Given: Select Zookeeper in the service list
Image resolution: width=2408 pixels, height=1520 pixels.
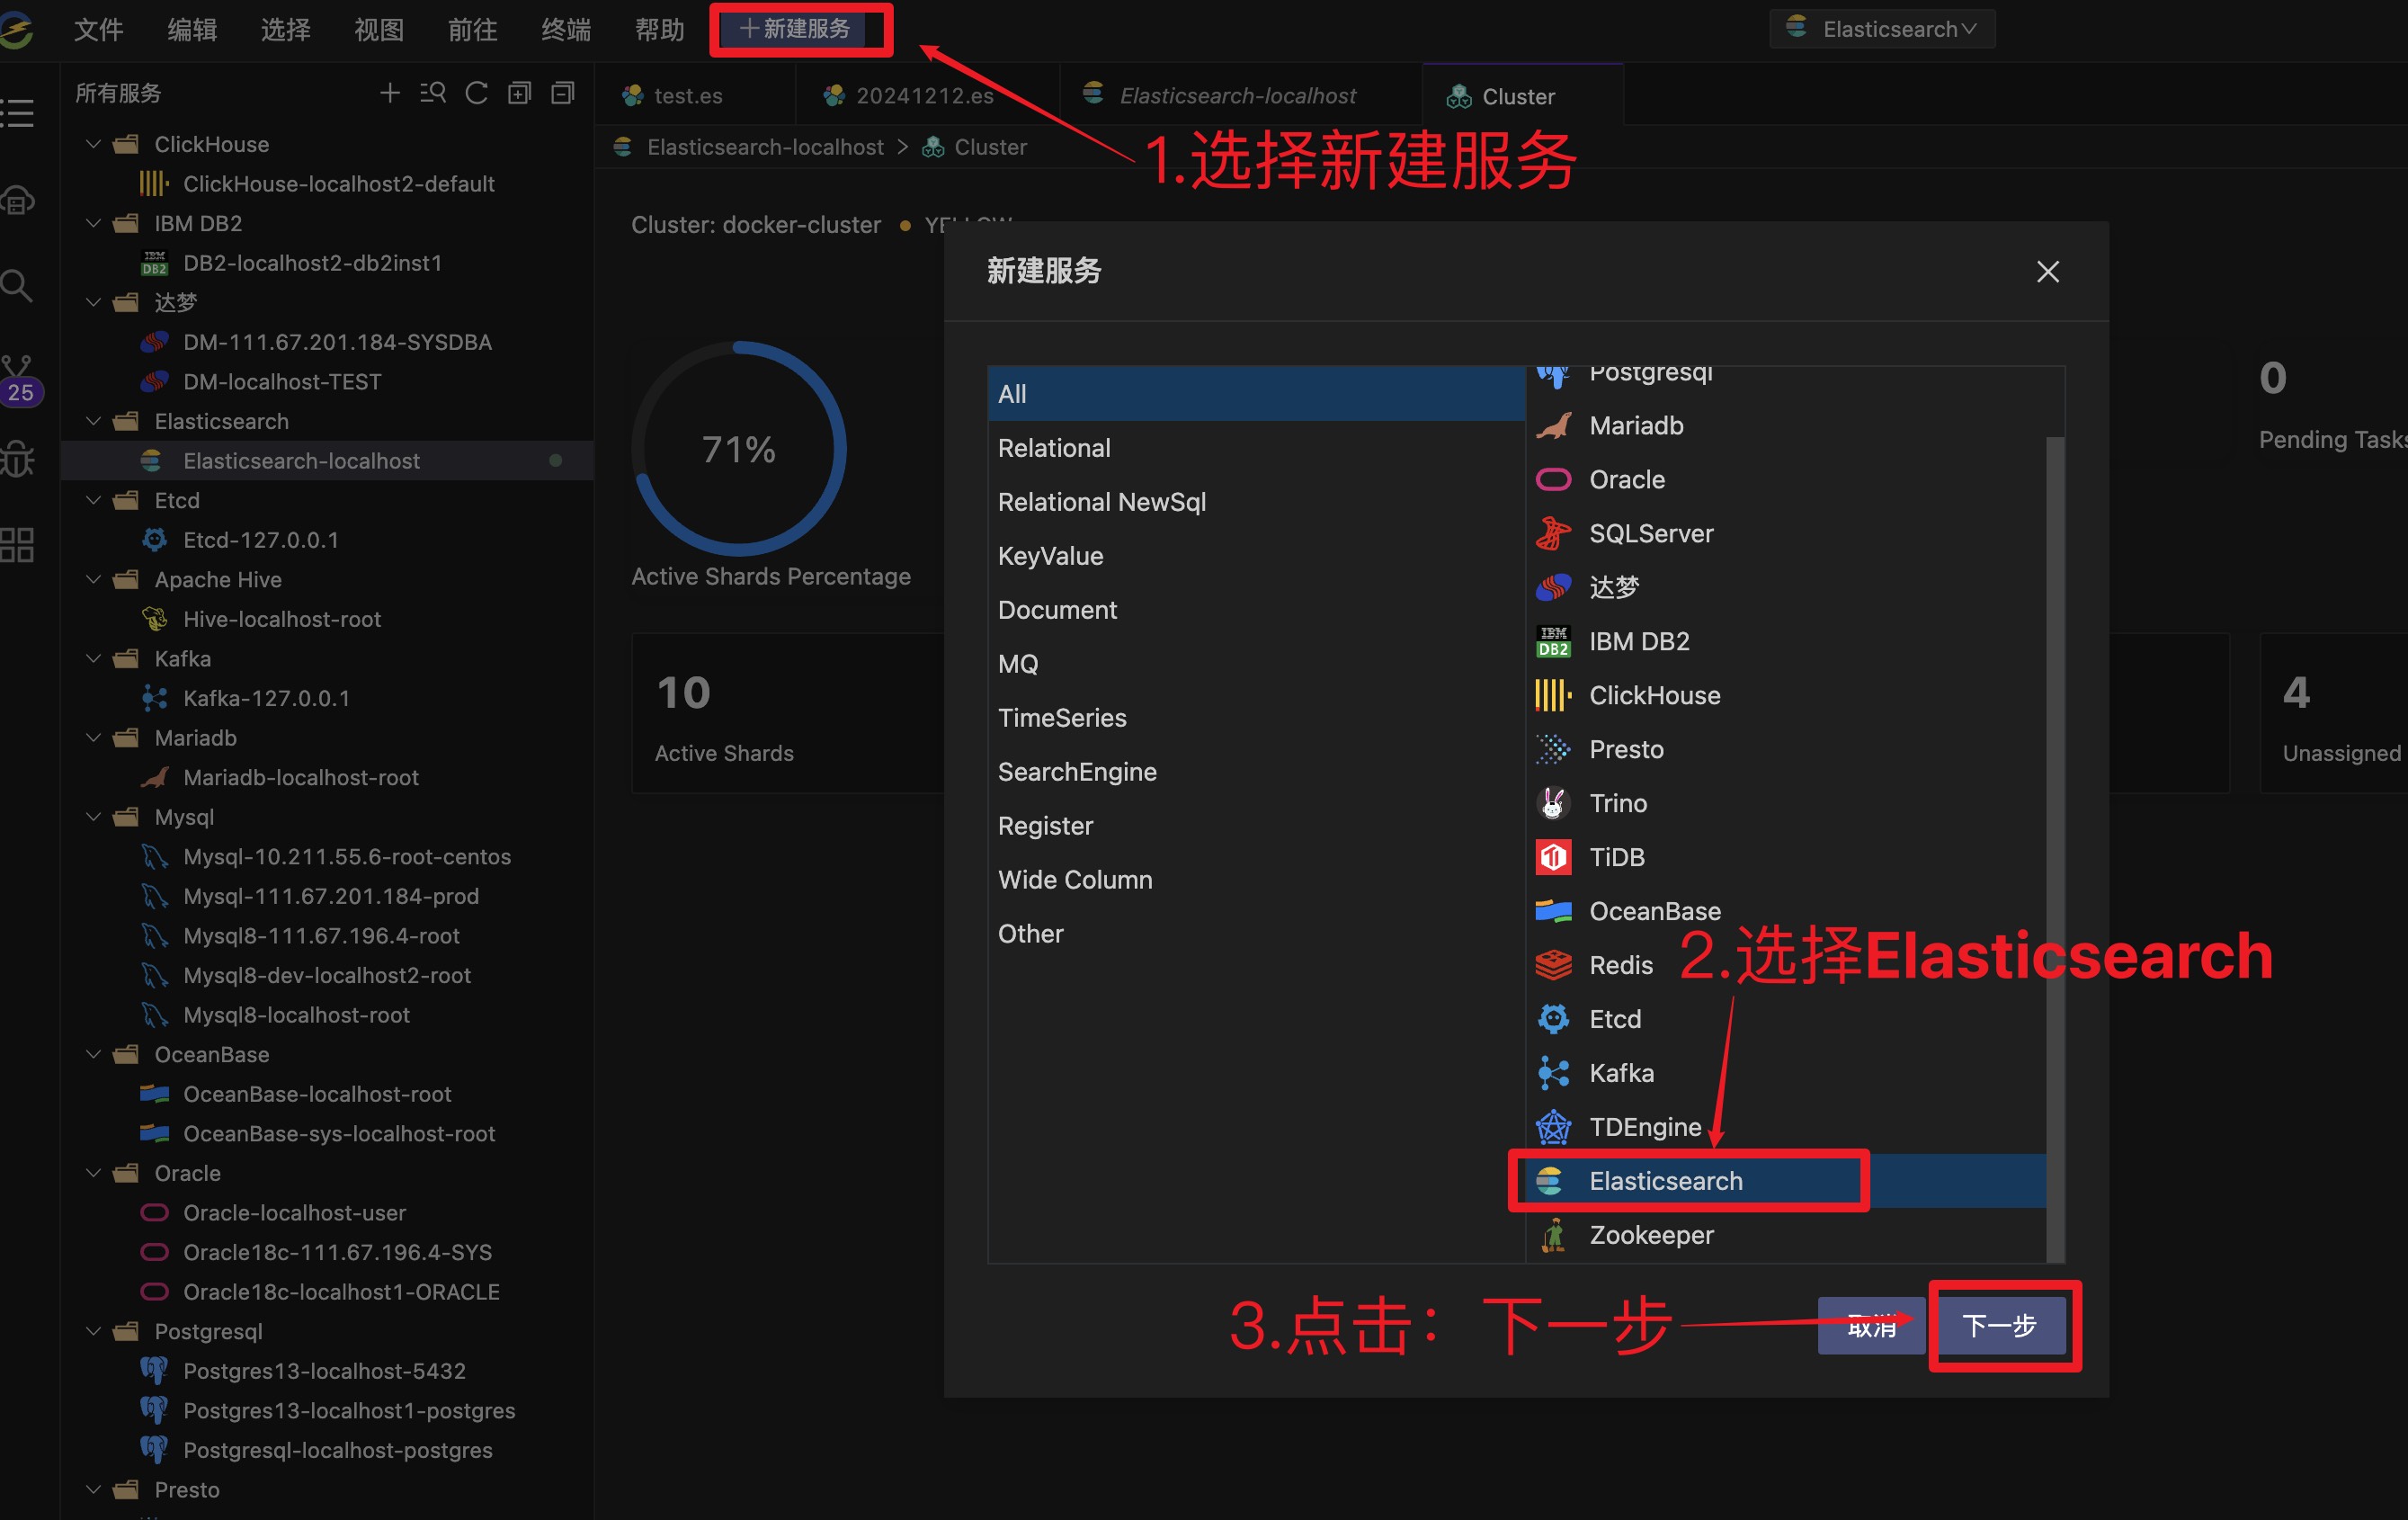Looking at the screenshot, I should coord(1650,1235).
